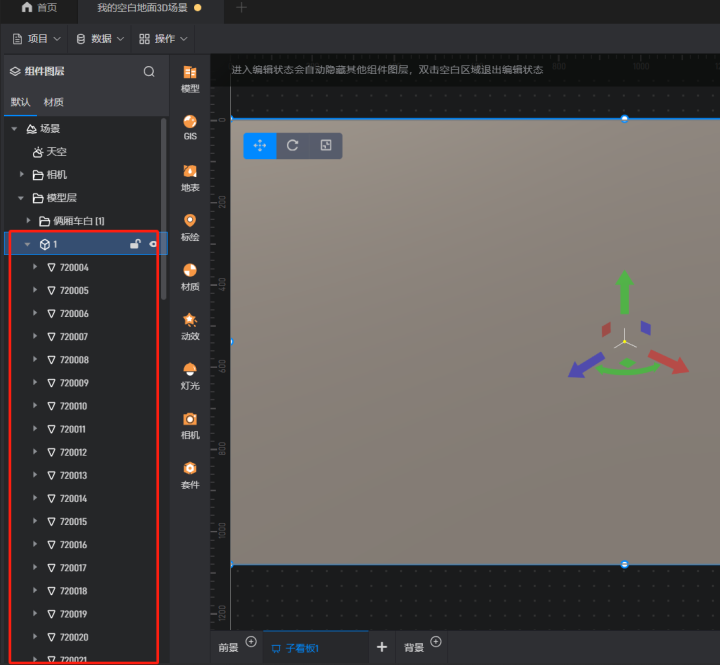Select the rotate gizmo tool
720x665 pixels.
point(293,146)
